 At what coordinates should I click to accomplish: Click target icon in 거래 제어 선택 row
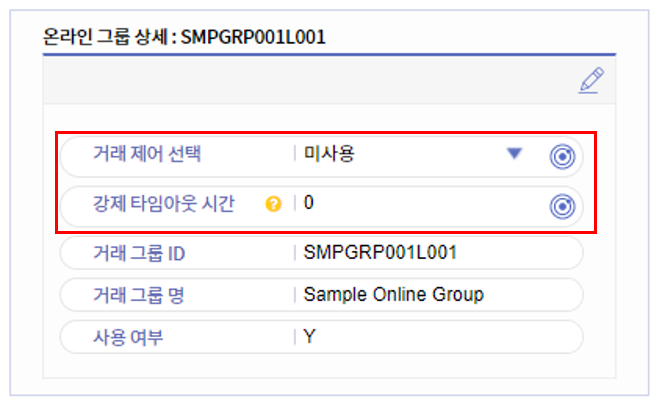point(562,157)
